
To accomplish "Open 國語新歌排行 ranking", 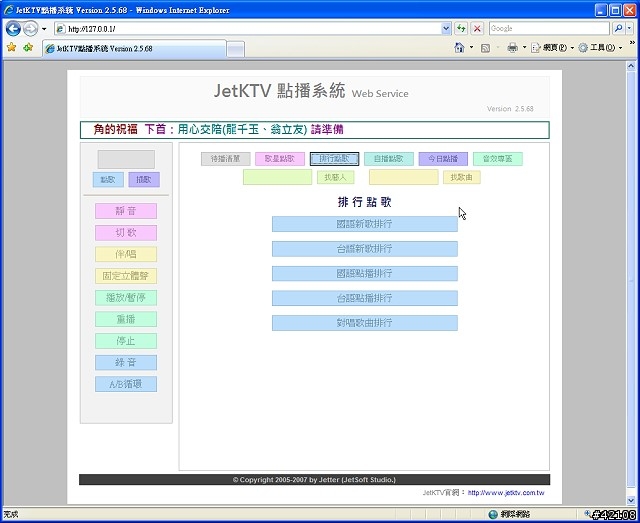I will 365,224.
